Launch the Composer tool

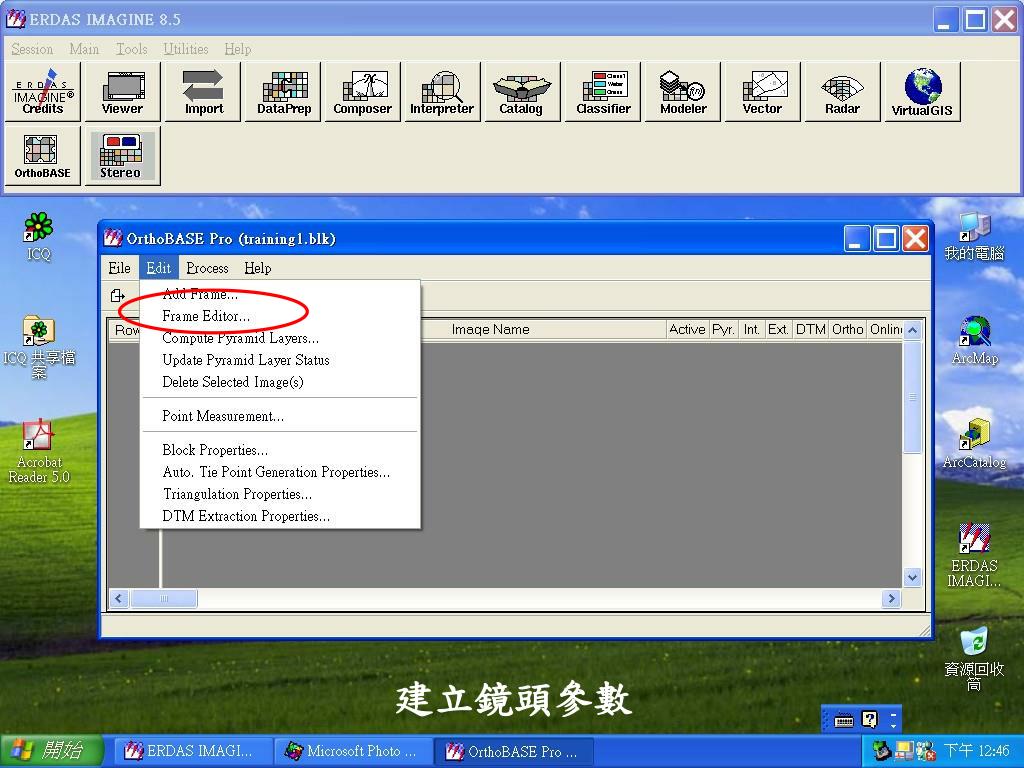362,92
